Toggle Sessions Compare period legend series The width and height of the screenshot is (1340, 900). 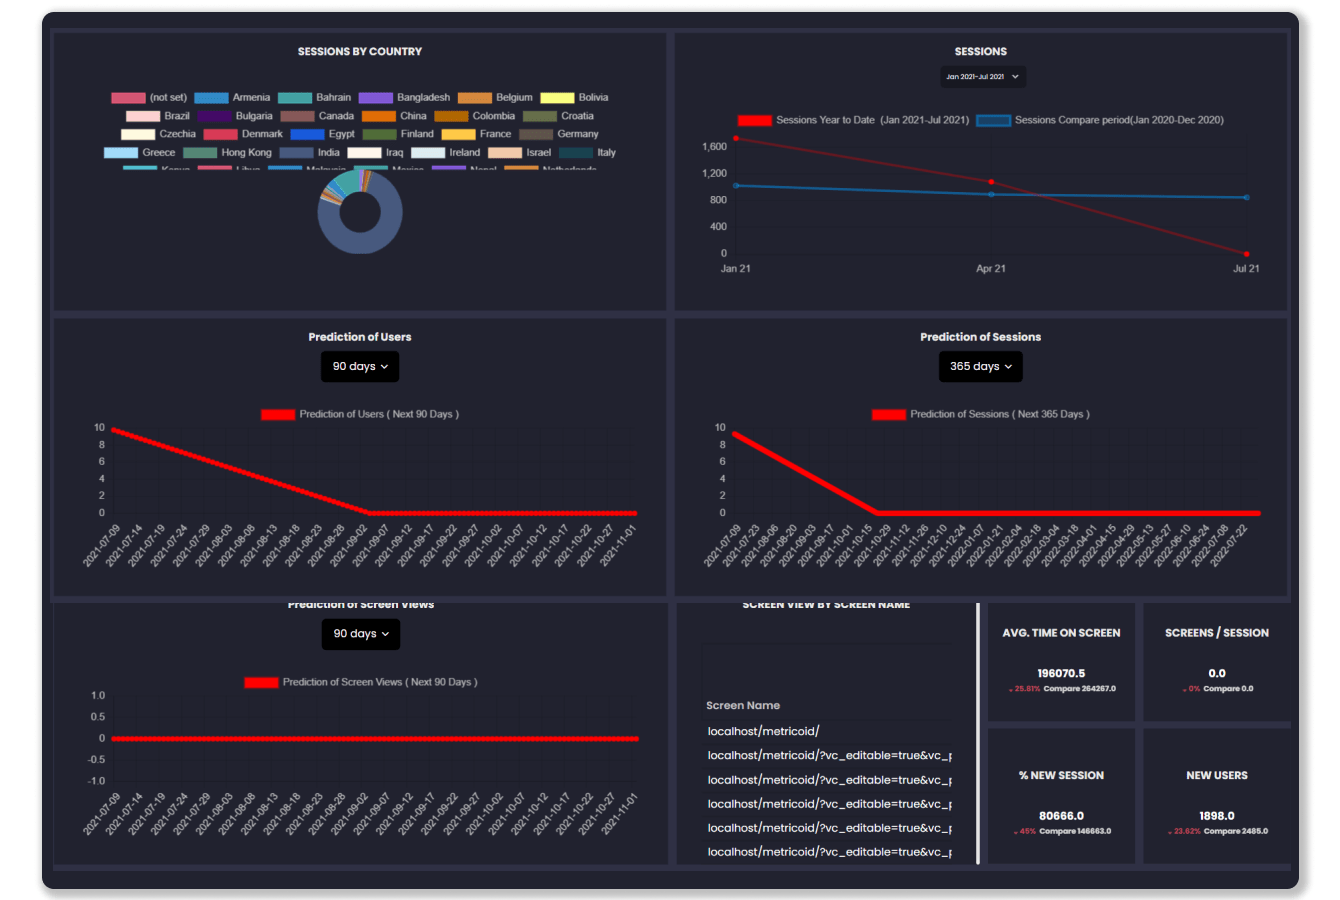point(1100,120)
